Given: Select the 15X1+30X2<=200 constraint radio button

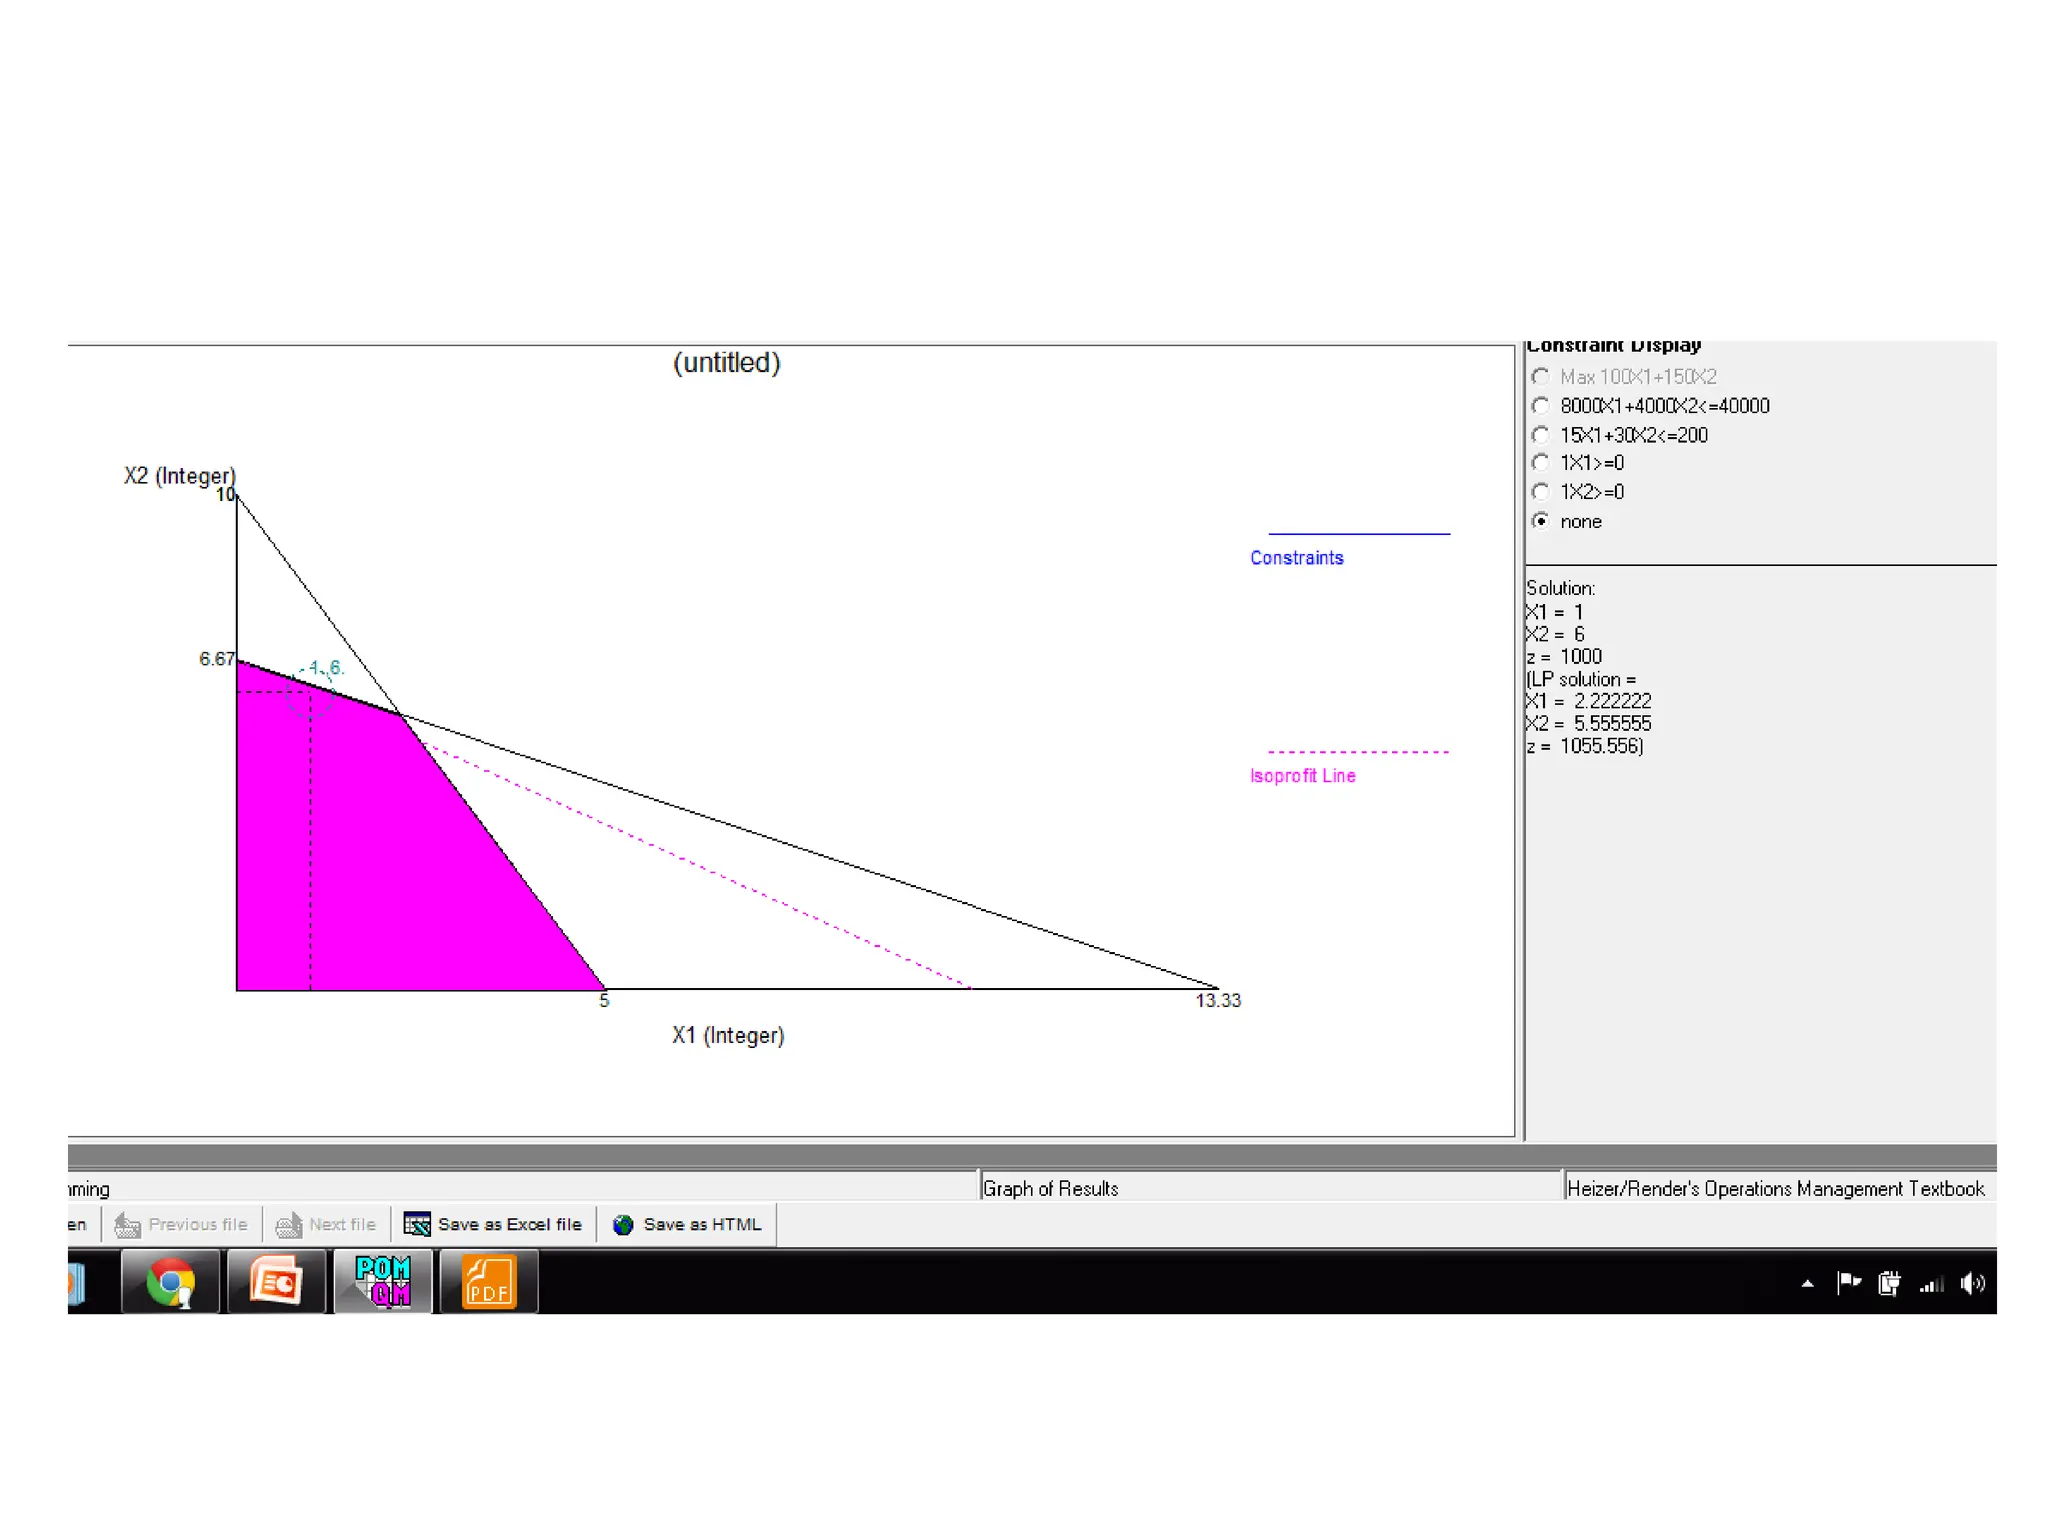Looking at the screenshot, I should point(1541,435).
